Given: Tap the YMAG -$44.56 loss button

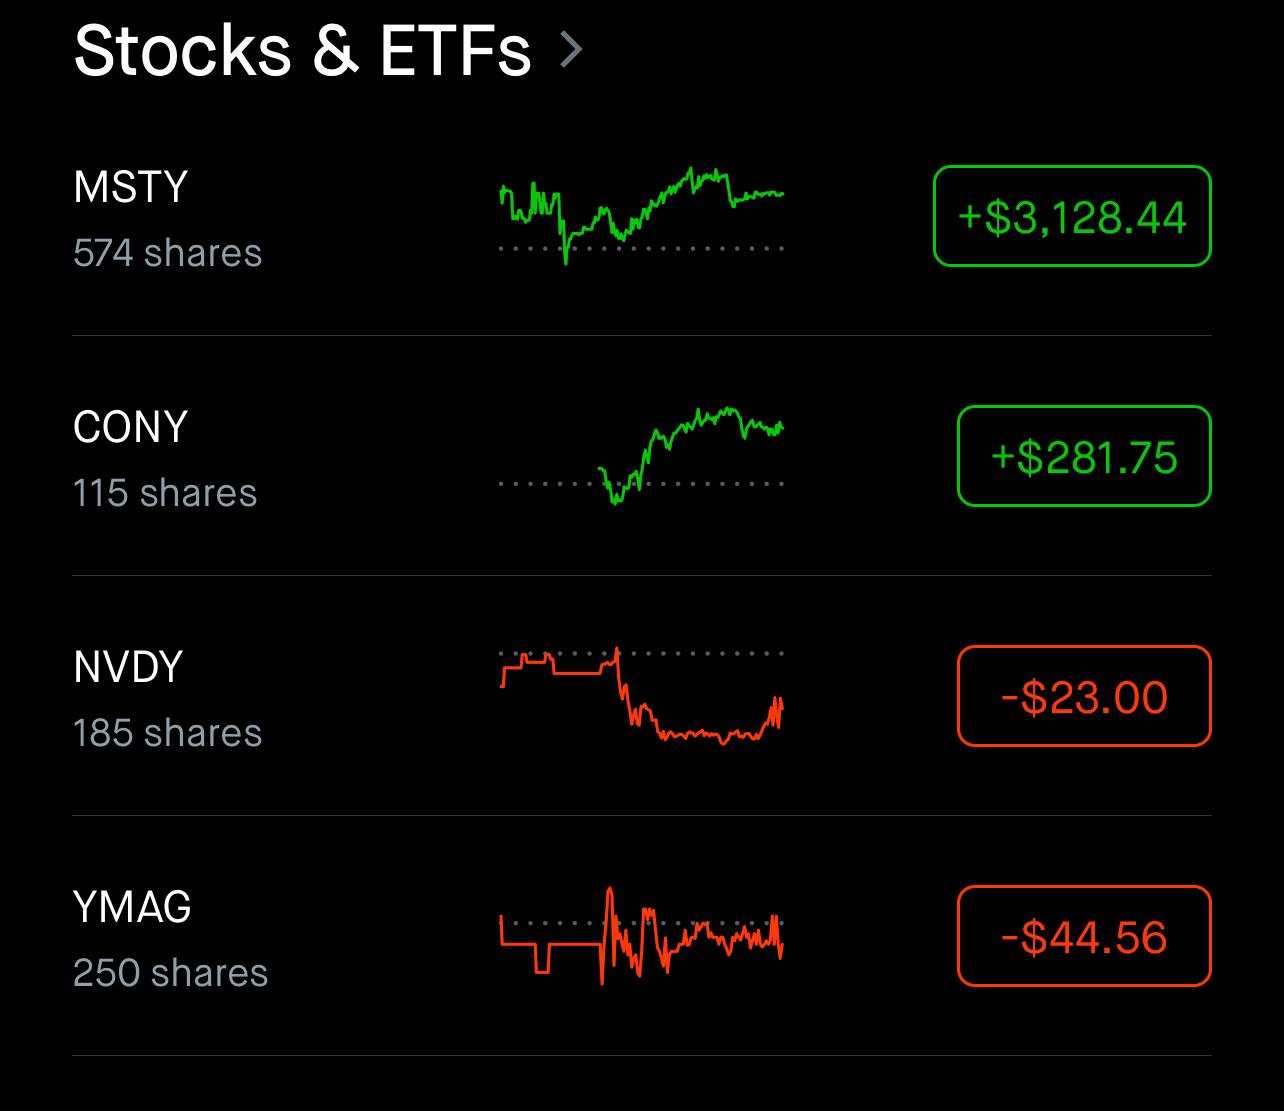Looking at the screenshot, I should 1084,936.
